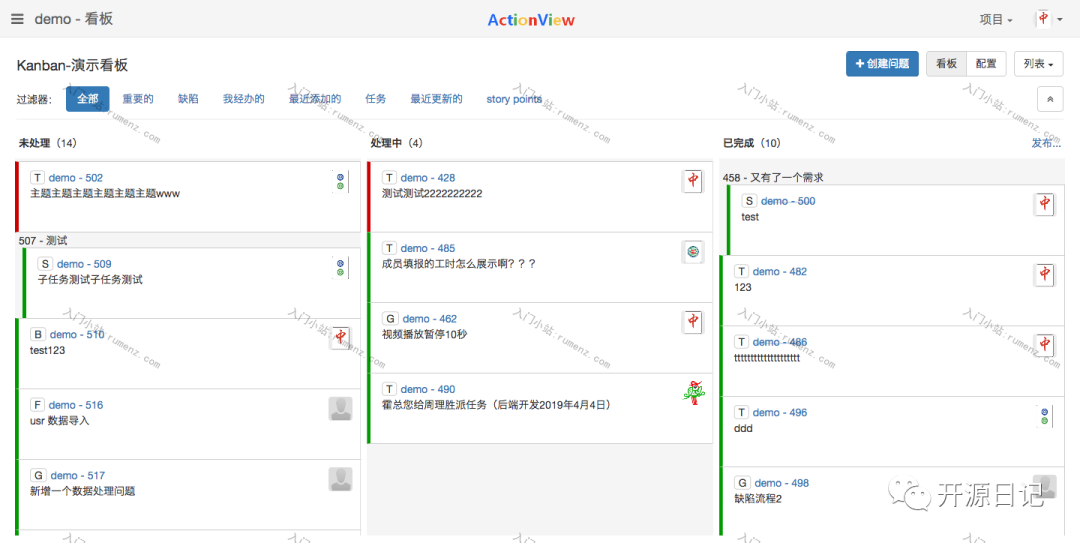Viewport: 1080px width, 543px height.
Task: Open issue demo - 516
Action: [x=76, y=405]
